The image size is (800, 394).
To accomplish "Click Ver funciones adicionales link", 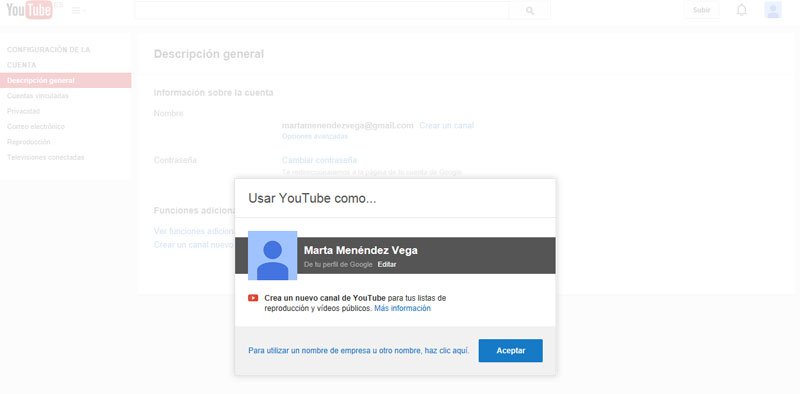I will tap(194, 231).
